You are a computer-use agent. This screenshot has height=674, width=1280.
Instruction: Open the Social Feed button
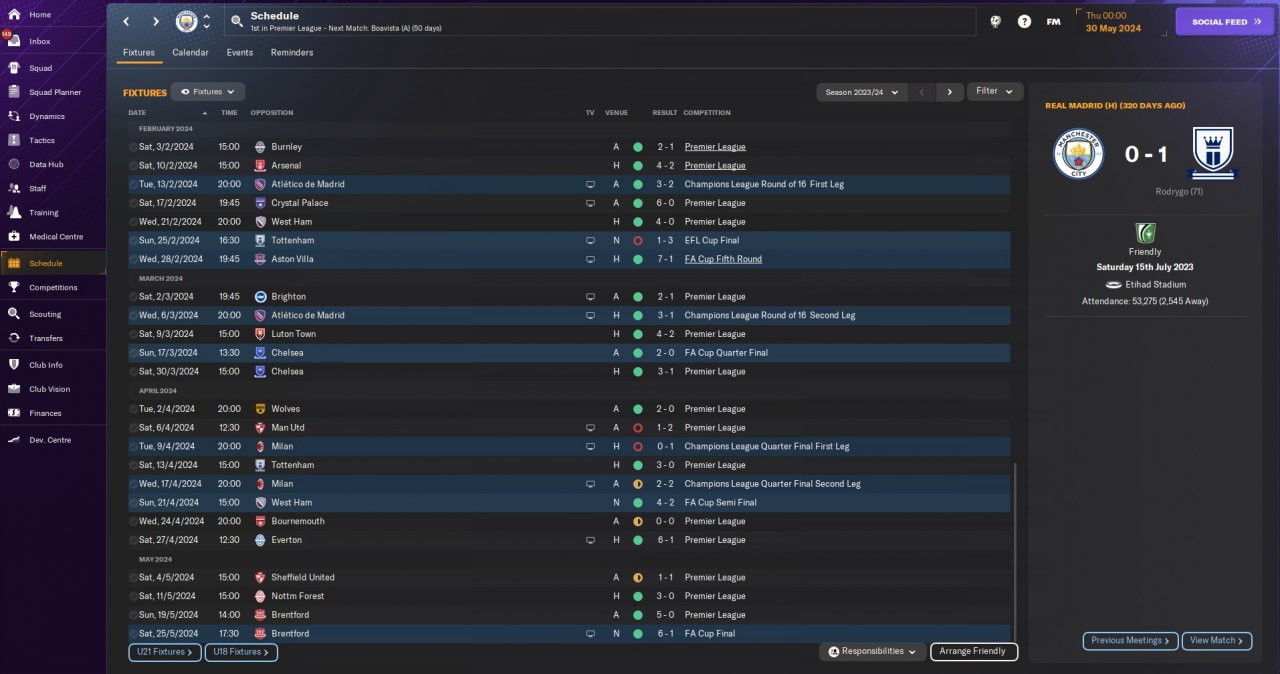click(x=1225, y=21)
